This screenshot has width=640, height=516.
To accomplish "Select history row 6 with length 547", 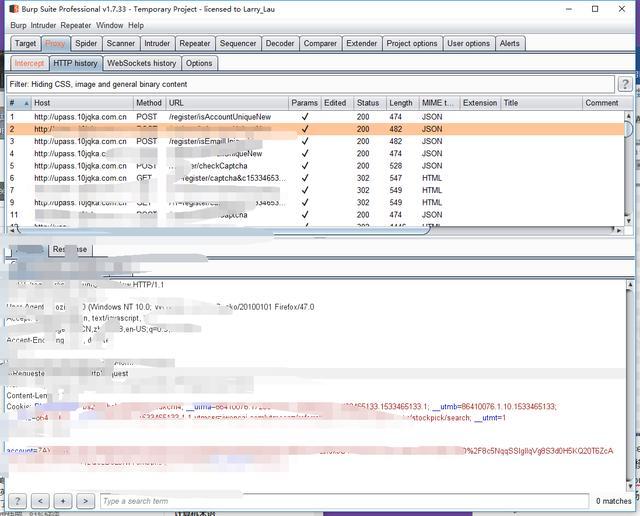I will pyautogui.click(x=315, y=178).
